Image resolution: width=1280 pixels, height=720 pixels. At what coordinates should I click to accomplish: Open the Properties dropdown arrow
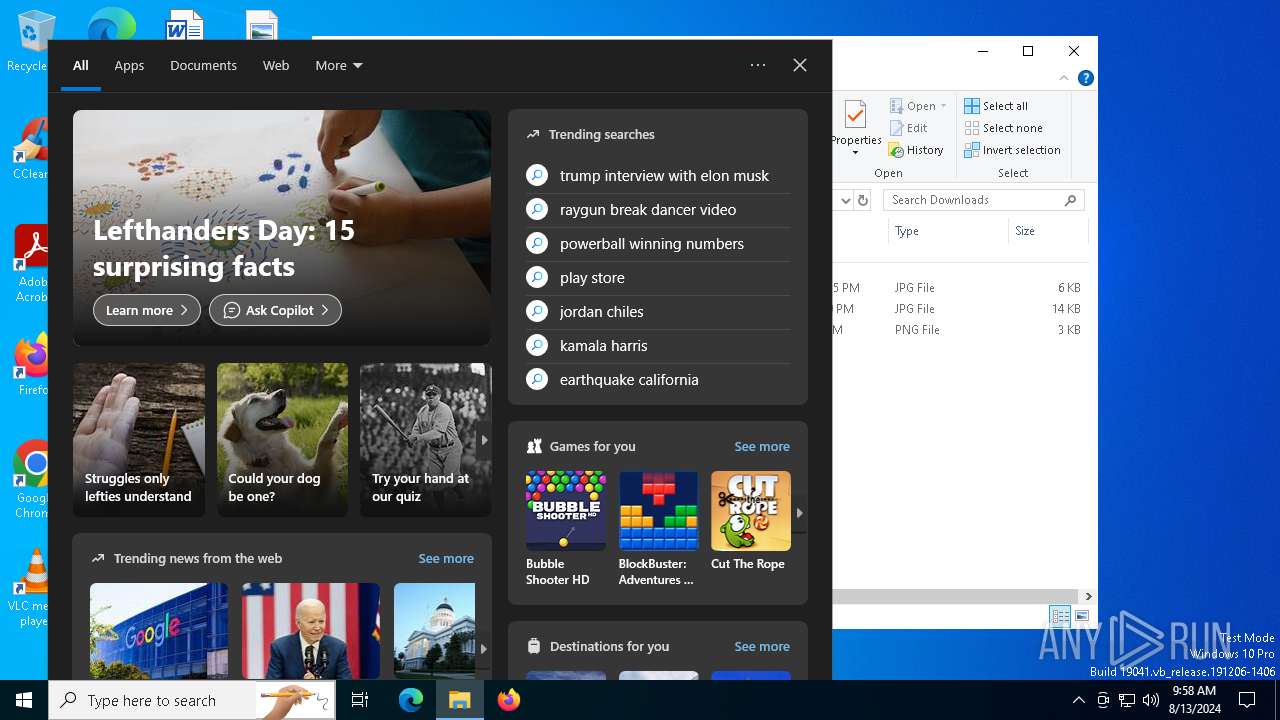[x=855, y=153]
